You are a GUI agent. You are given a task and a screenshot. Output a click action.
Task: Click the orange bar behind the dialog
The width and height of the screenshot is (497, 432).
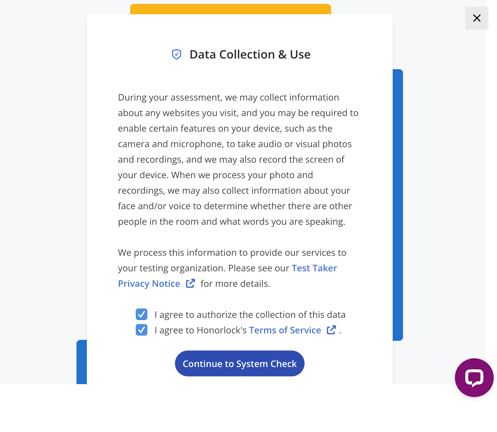(230, 9)
